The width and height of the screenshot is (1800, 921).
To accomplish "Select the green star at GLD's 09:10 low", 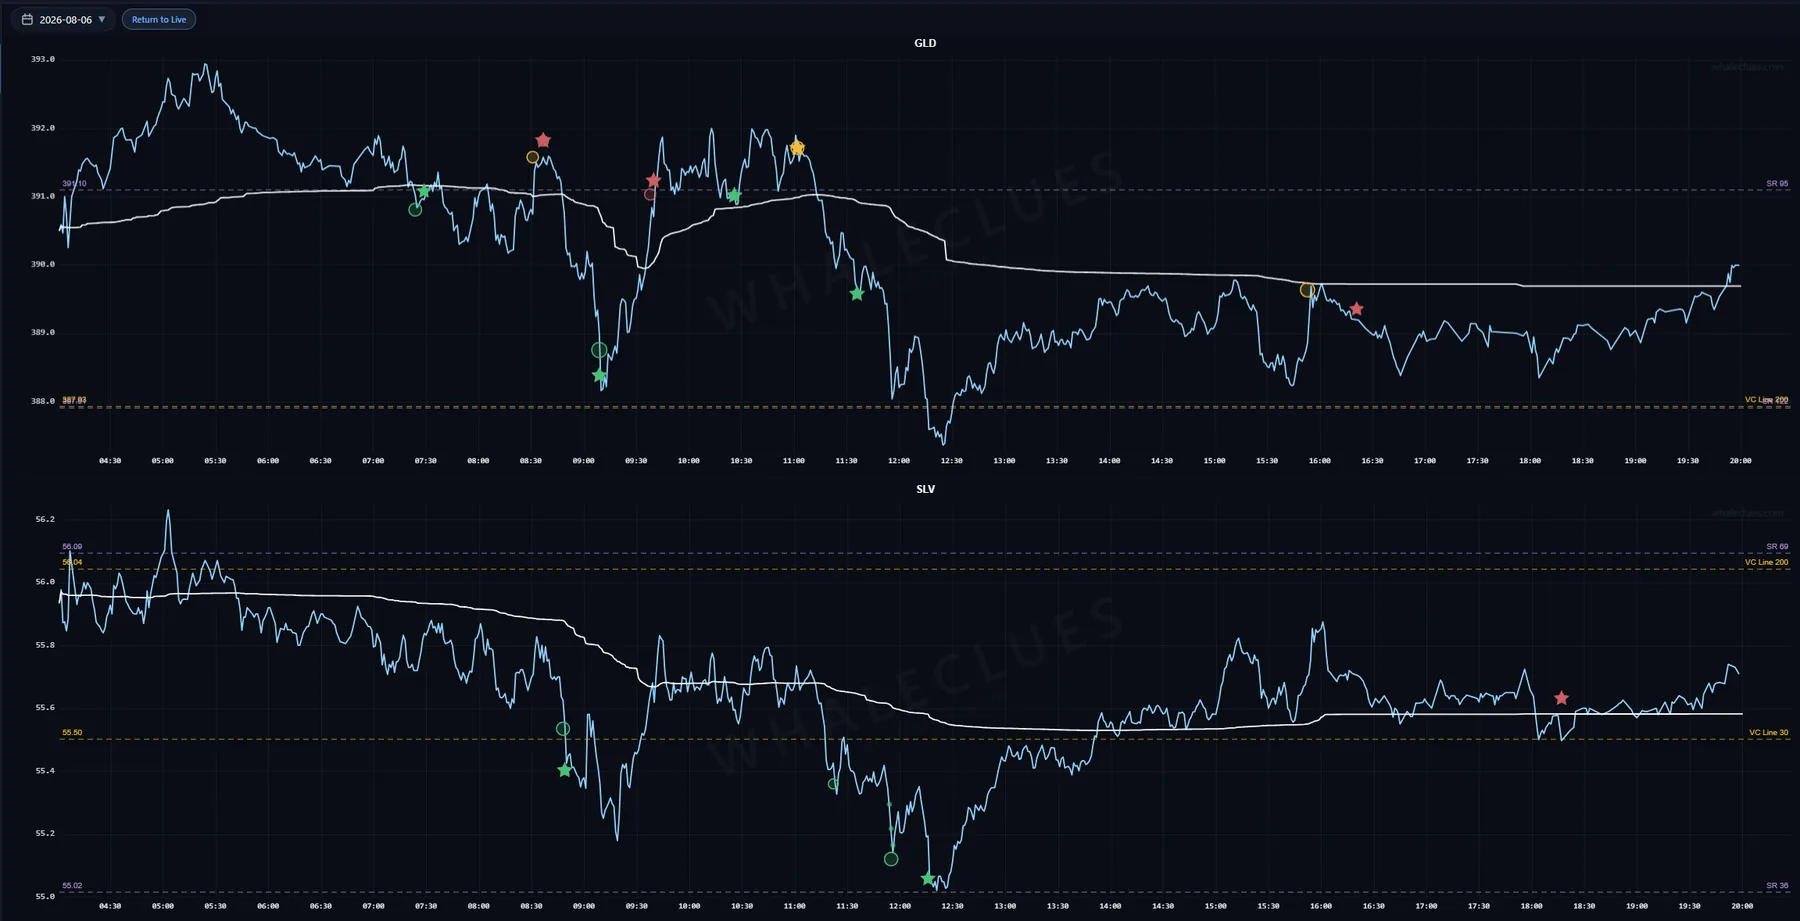I will [x=600, y=376].
